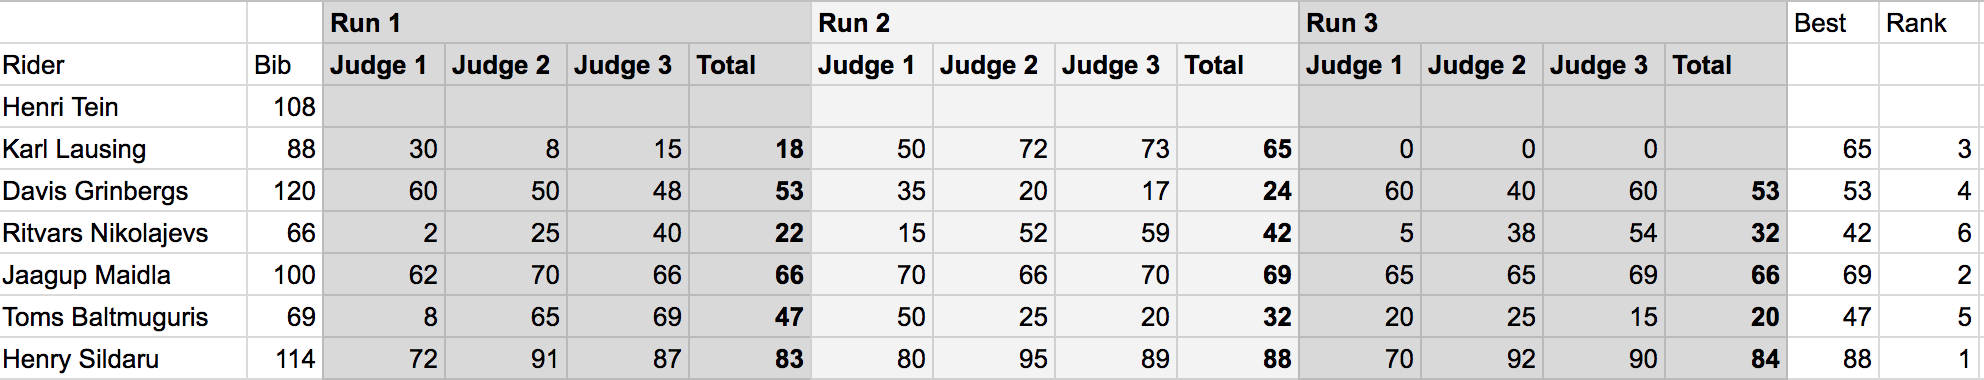Click Henri Tein's bib number 108

(x=285, y=106)
